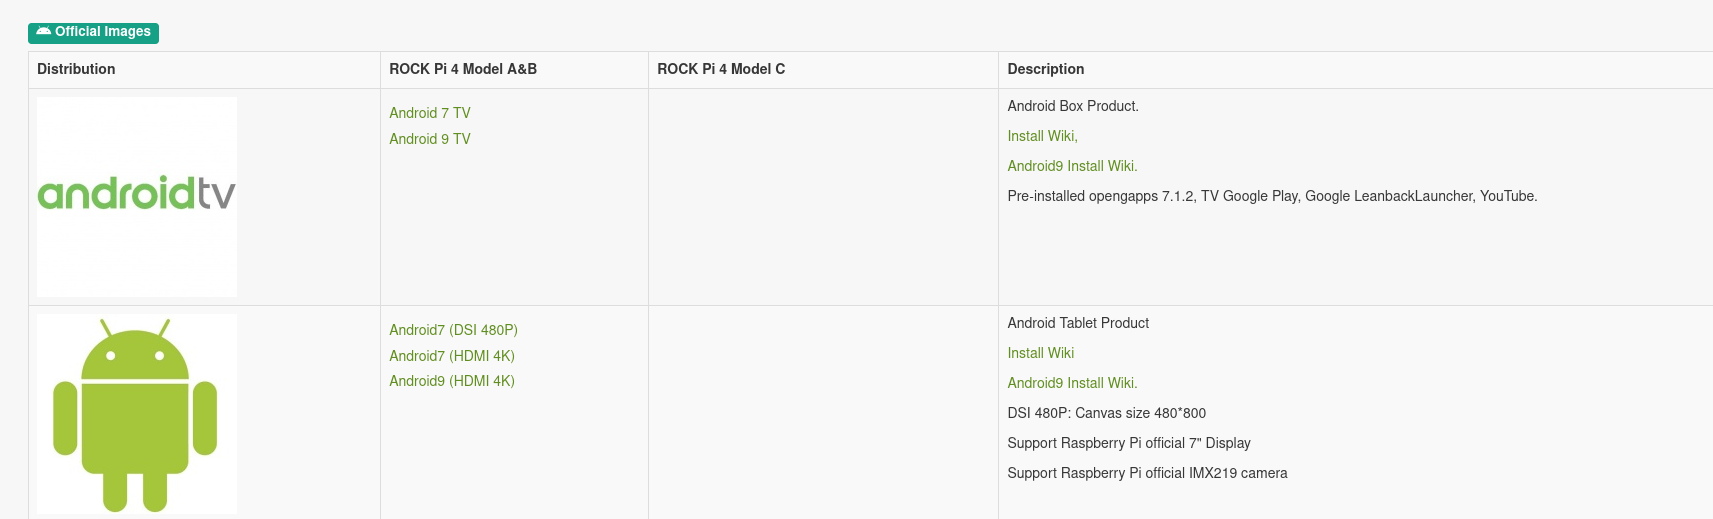The height and width of the screenshot is (519, 1713).
Task: Open Android9 Install Wiki in Android Tablet row
Action: click(x=1072, y=383)
